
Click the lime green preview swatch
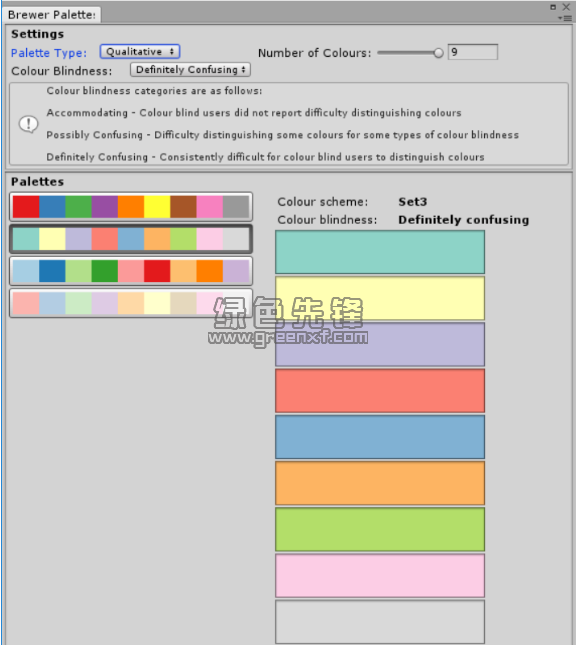click(x=380, y=529)
